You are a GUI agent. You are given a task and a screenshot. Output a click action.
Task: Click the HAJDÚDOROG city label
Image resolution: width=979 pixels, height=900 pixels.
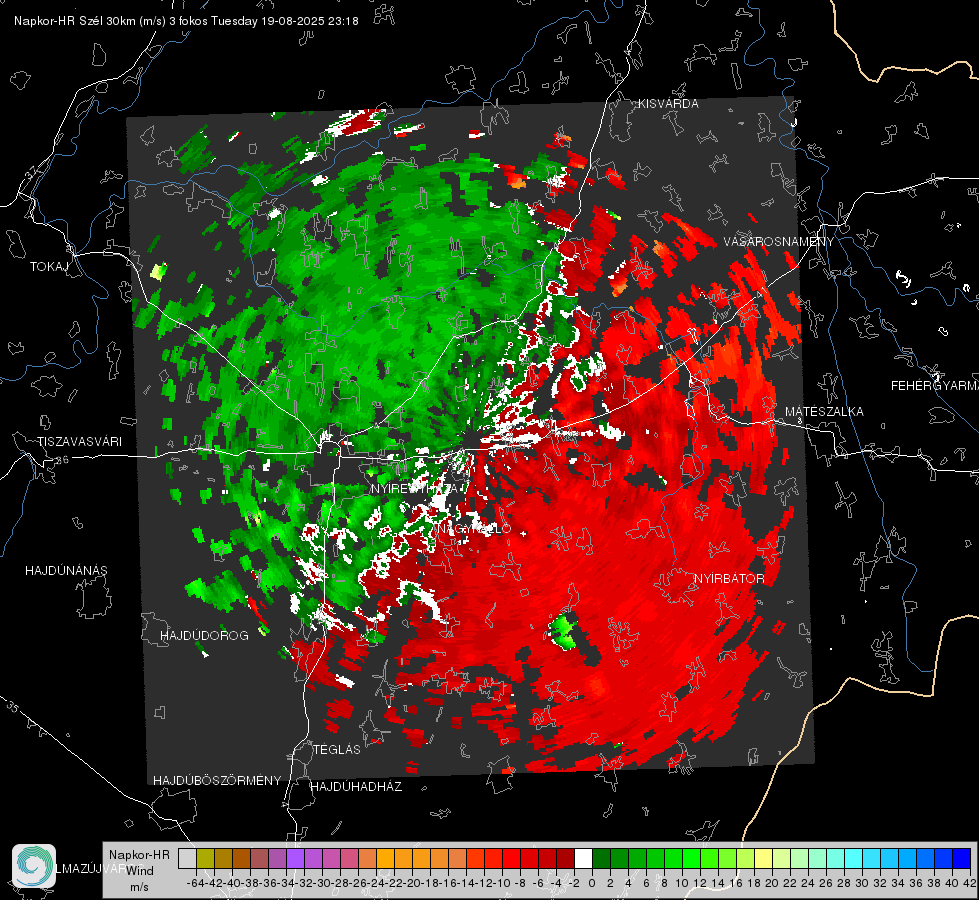coord(204,636)
